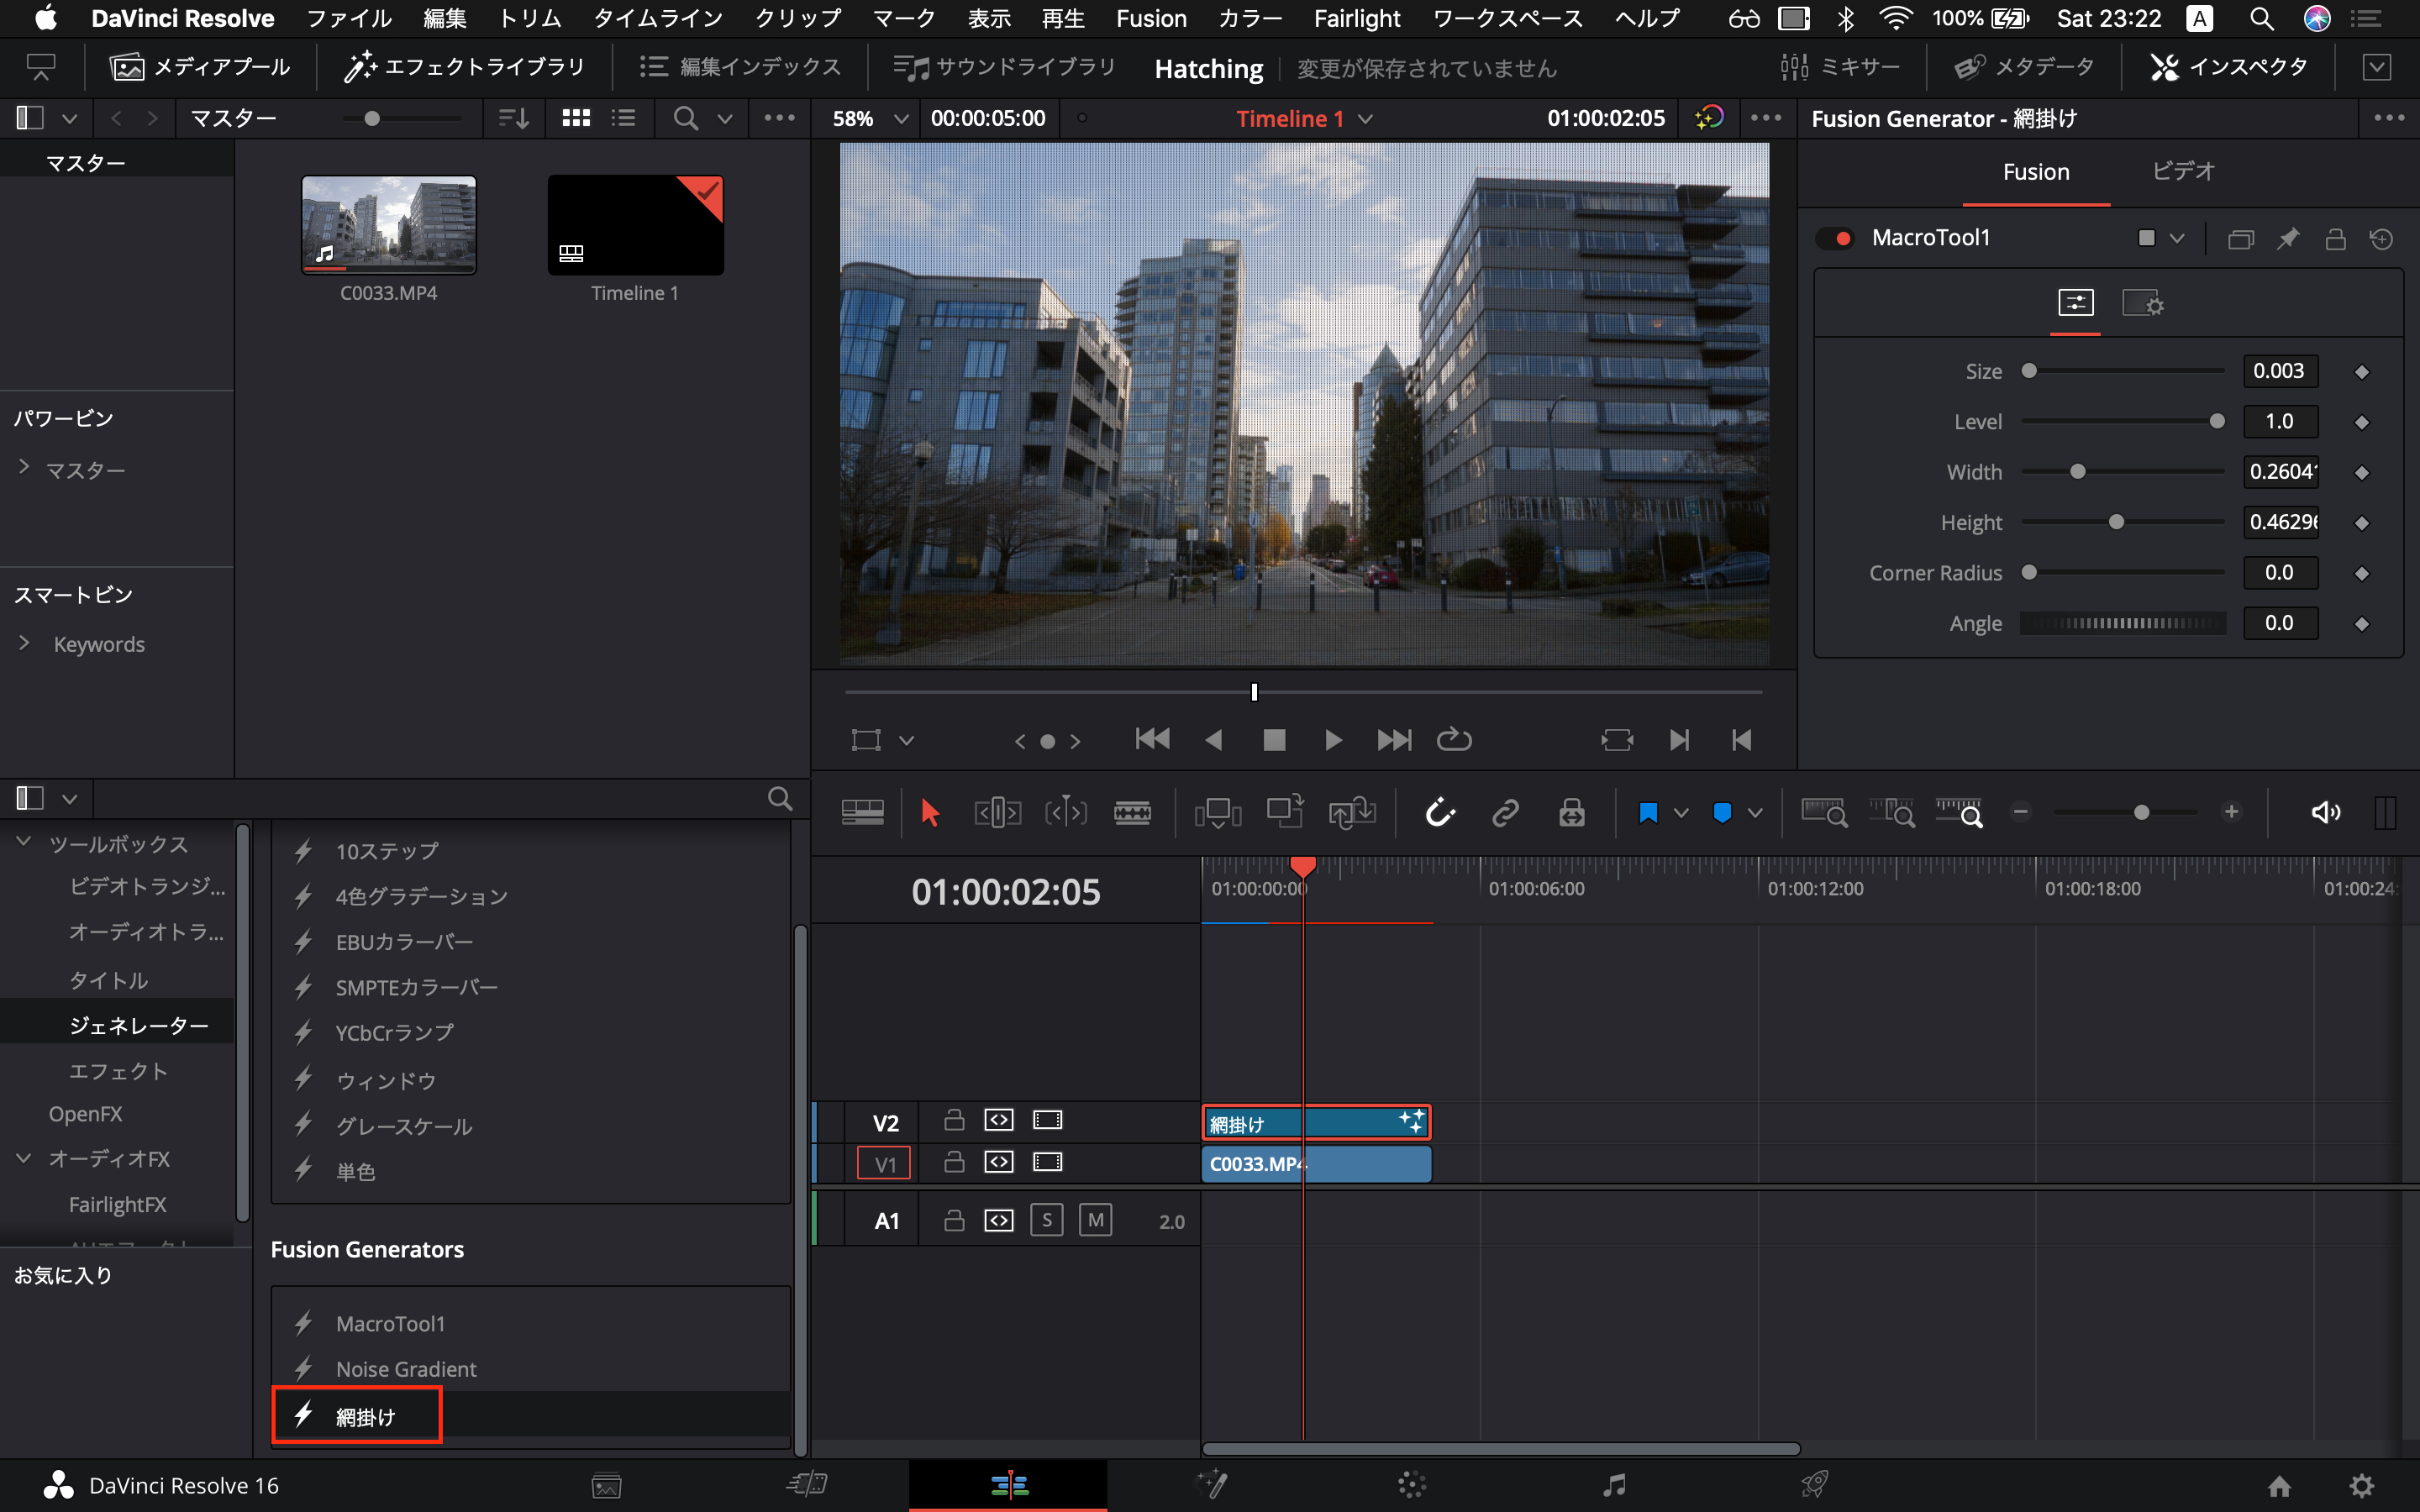Screen dimensions: 2420x1512
Task: Open the ワークスペース menu
Action: pyautogui.click(x=1508, y=18)
